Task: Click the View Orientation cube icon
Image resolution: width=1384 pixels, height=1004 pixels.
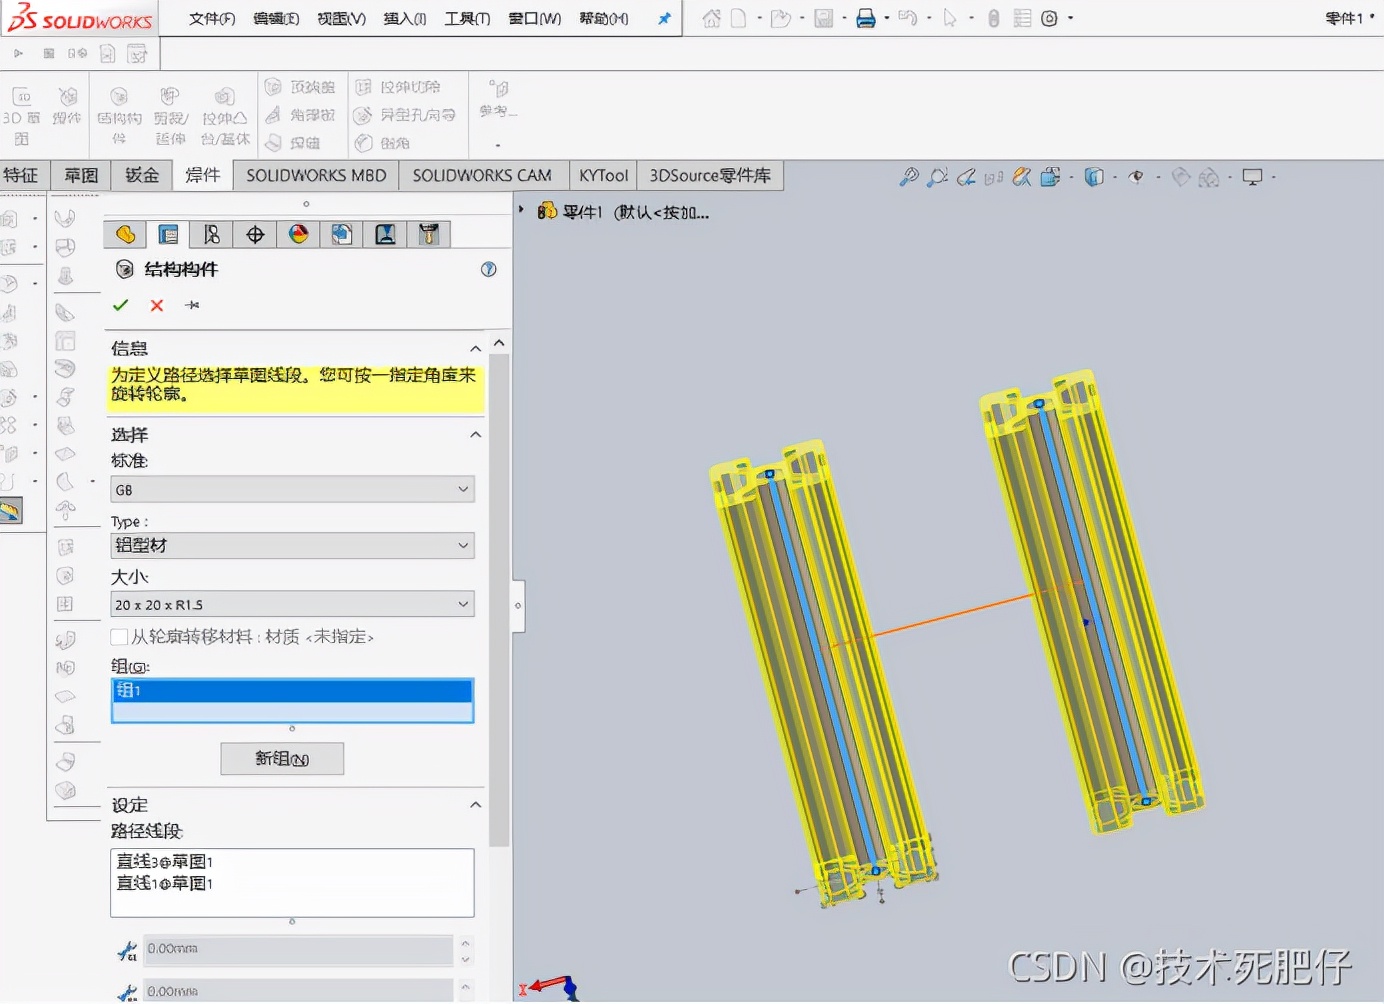Action: (x=1095, y=176)
